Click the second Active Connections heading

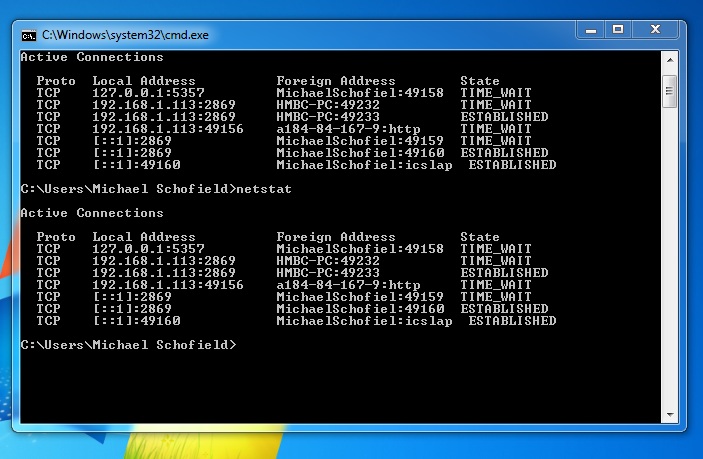[92, 213]
